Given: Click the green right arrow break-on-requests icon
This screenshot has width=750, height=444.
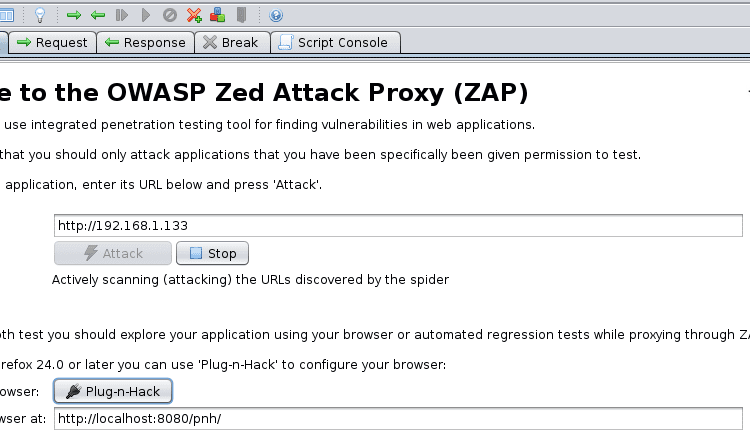Looking at the screenshot, I should pyautogui.click(x=74, y=15).
